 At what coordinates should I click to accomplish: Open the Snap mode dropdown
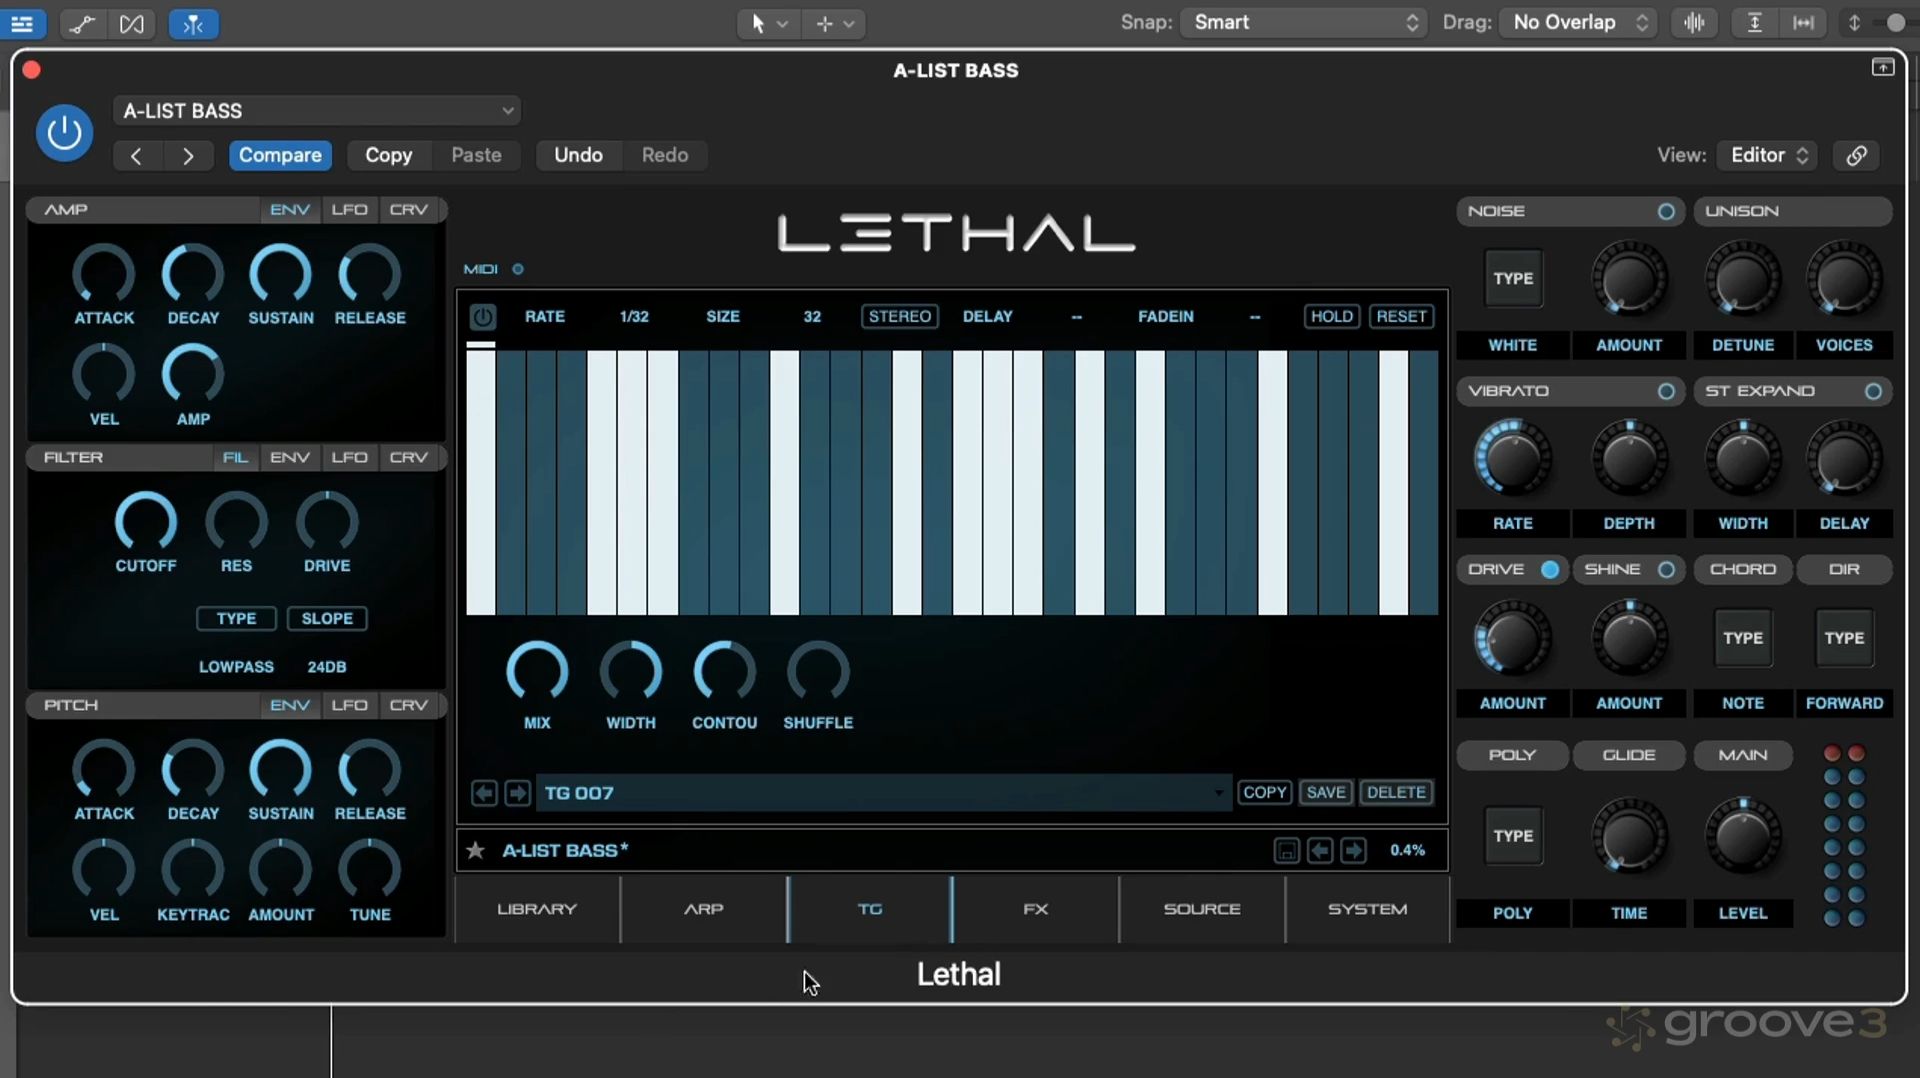[x=1303, y=22]
